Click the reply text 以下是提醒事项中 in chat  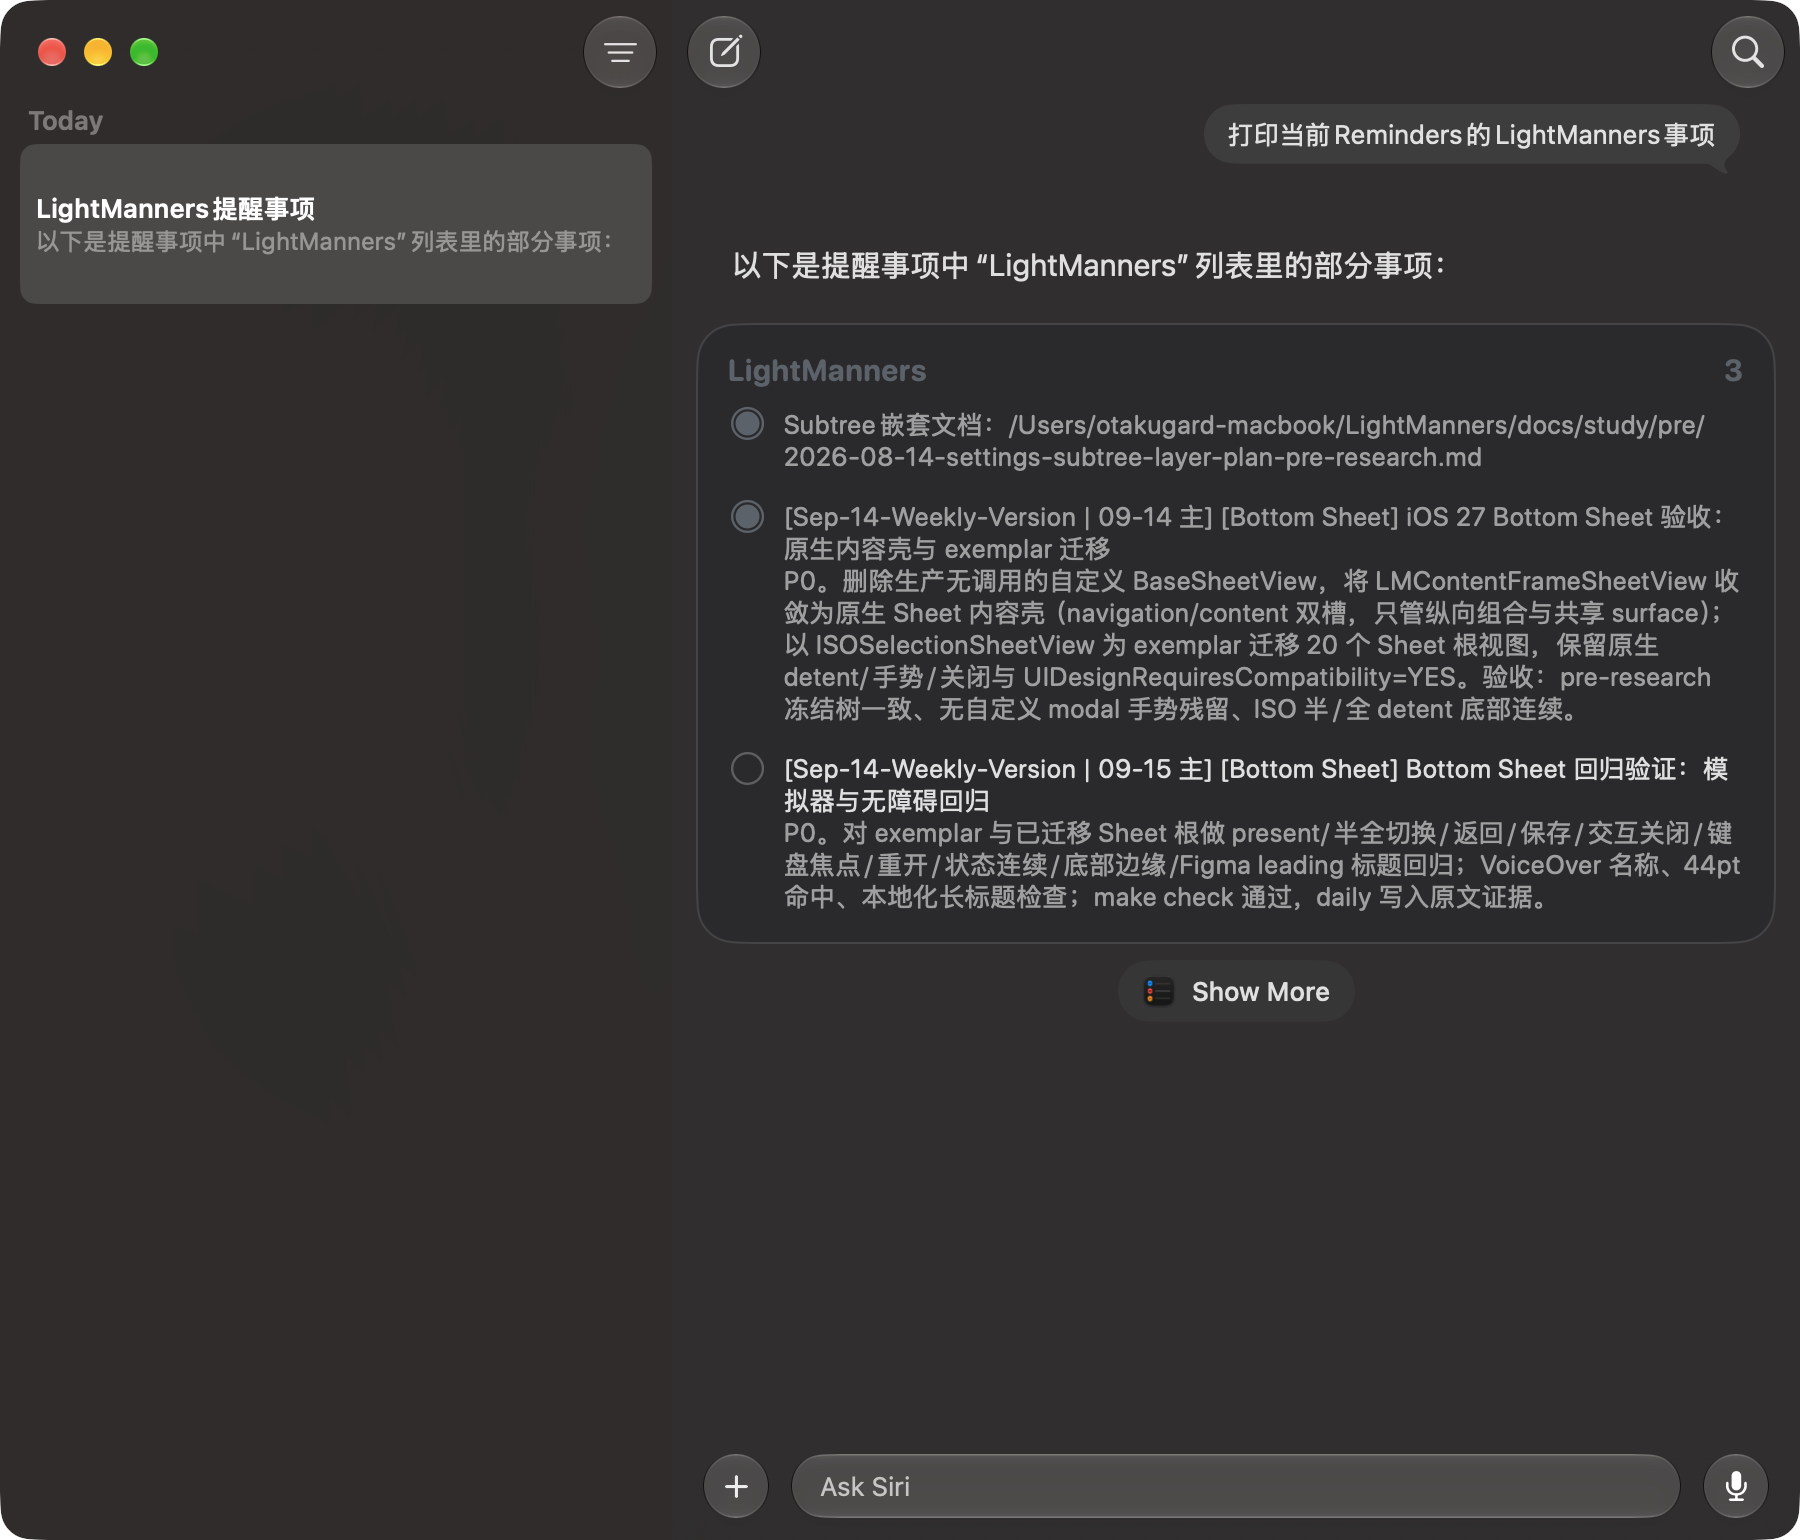tap(1089, 266)
